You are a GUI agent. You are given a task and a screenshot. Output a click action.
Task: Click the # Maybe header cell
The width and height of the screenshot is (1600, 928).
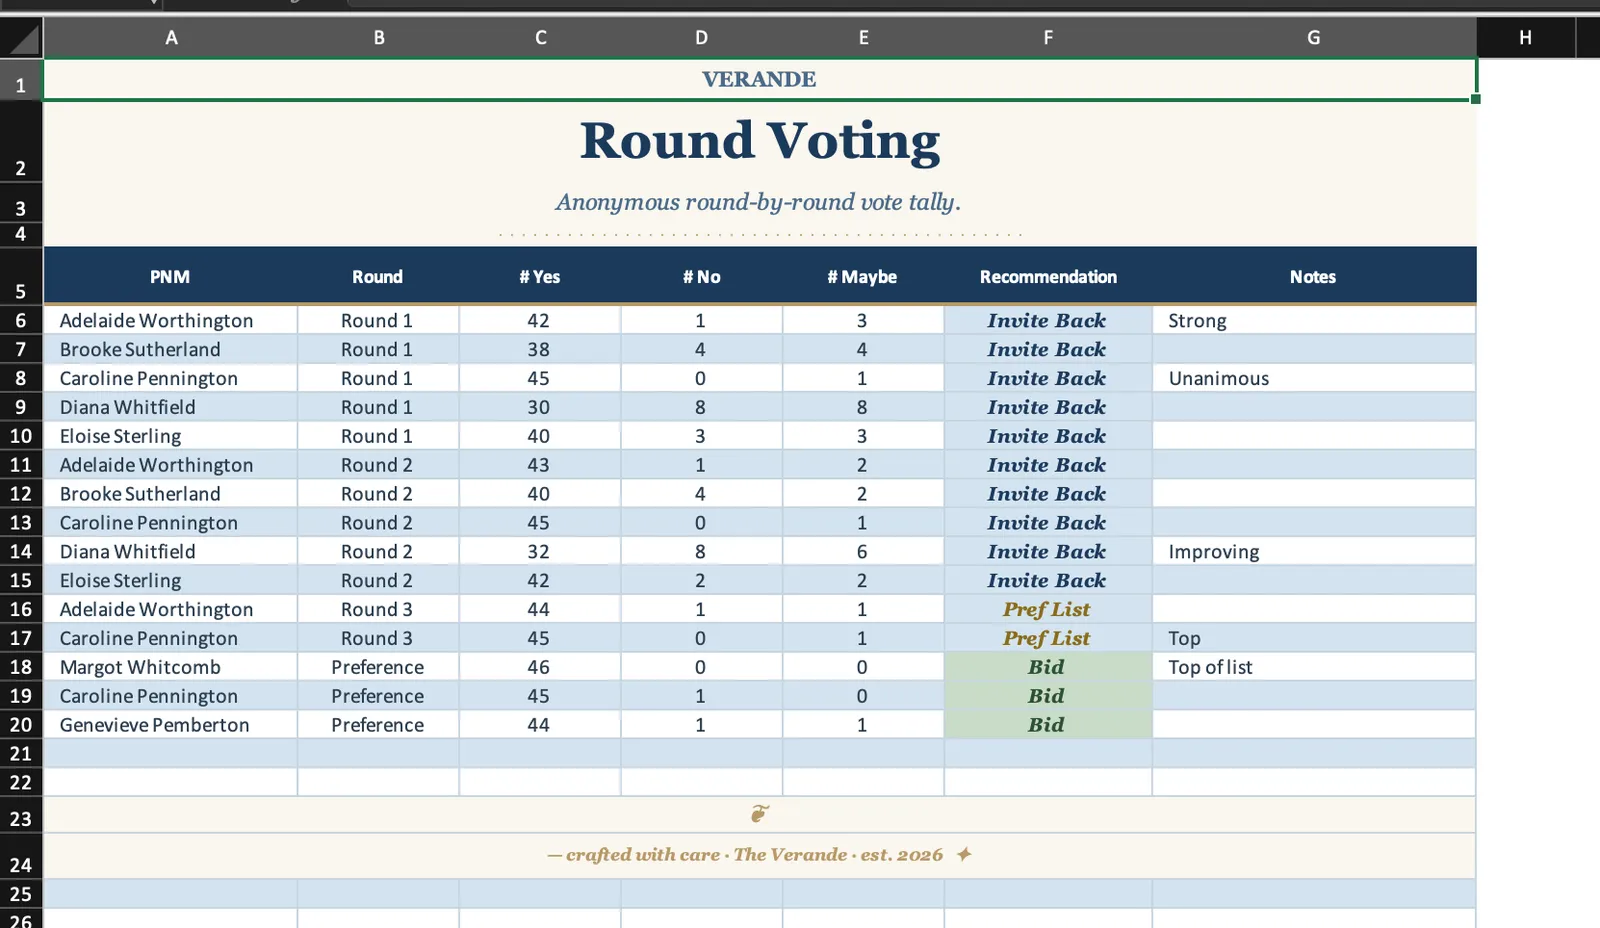point(863,277)
